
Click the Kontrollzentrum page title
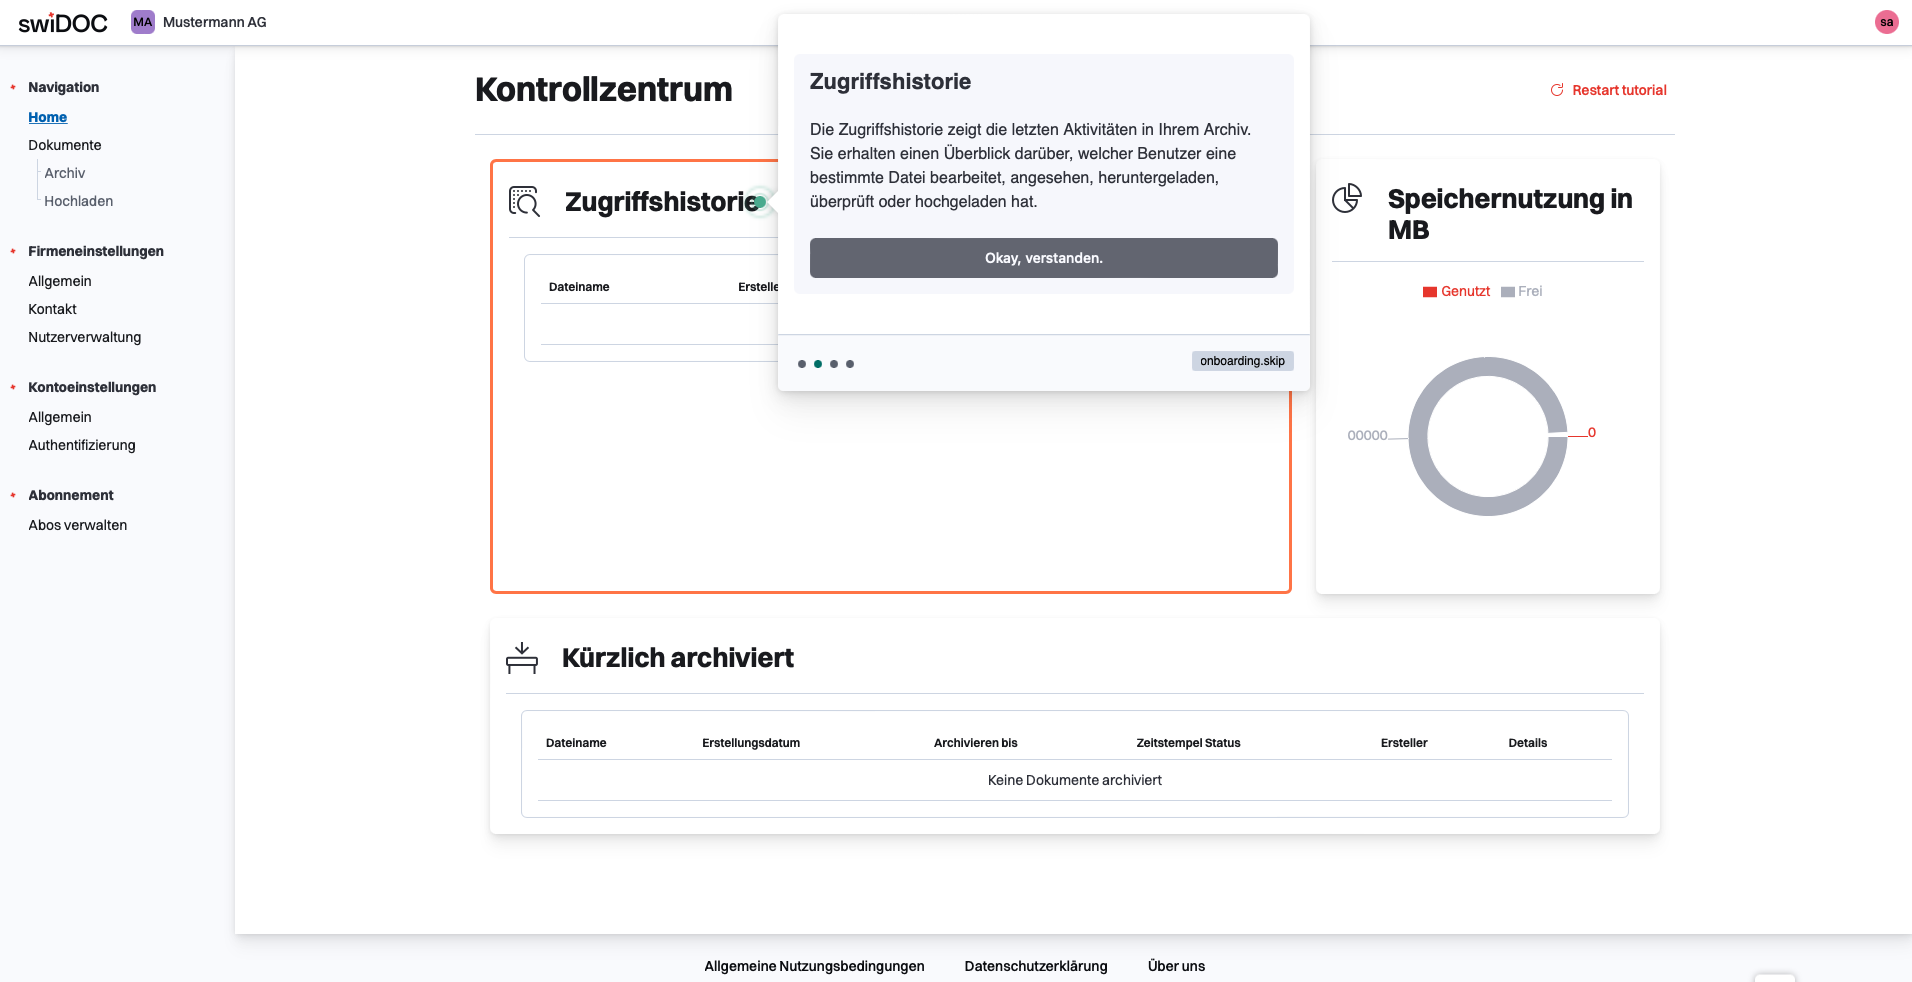(604, 89)
